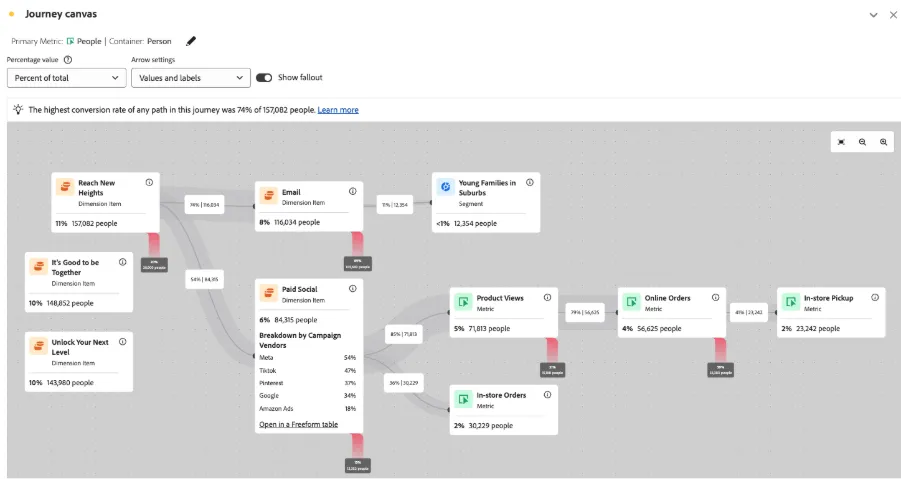Image resolution: width=901 pixels, height=480 pixels.
Task: Click the Breakdown by Campaign Vendors heading
Action: (x=300, y=340)
